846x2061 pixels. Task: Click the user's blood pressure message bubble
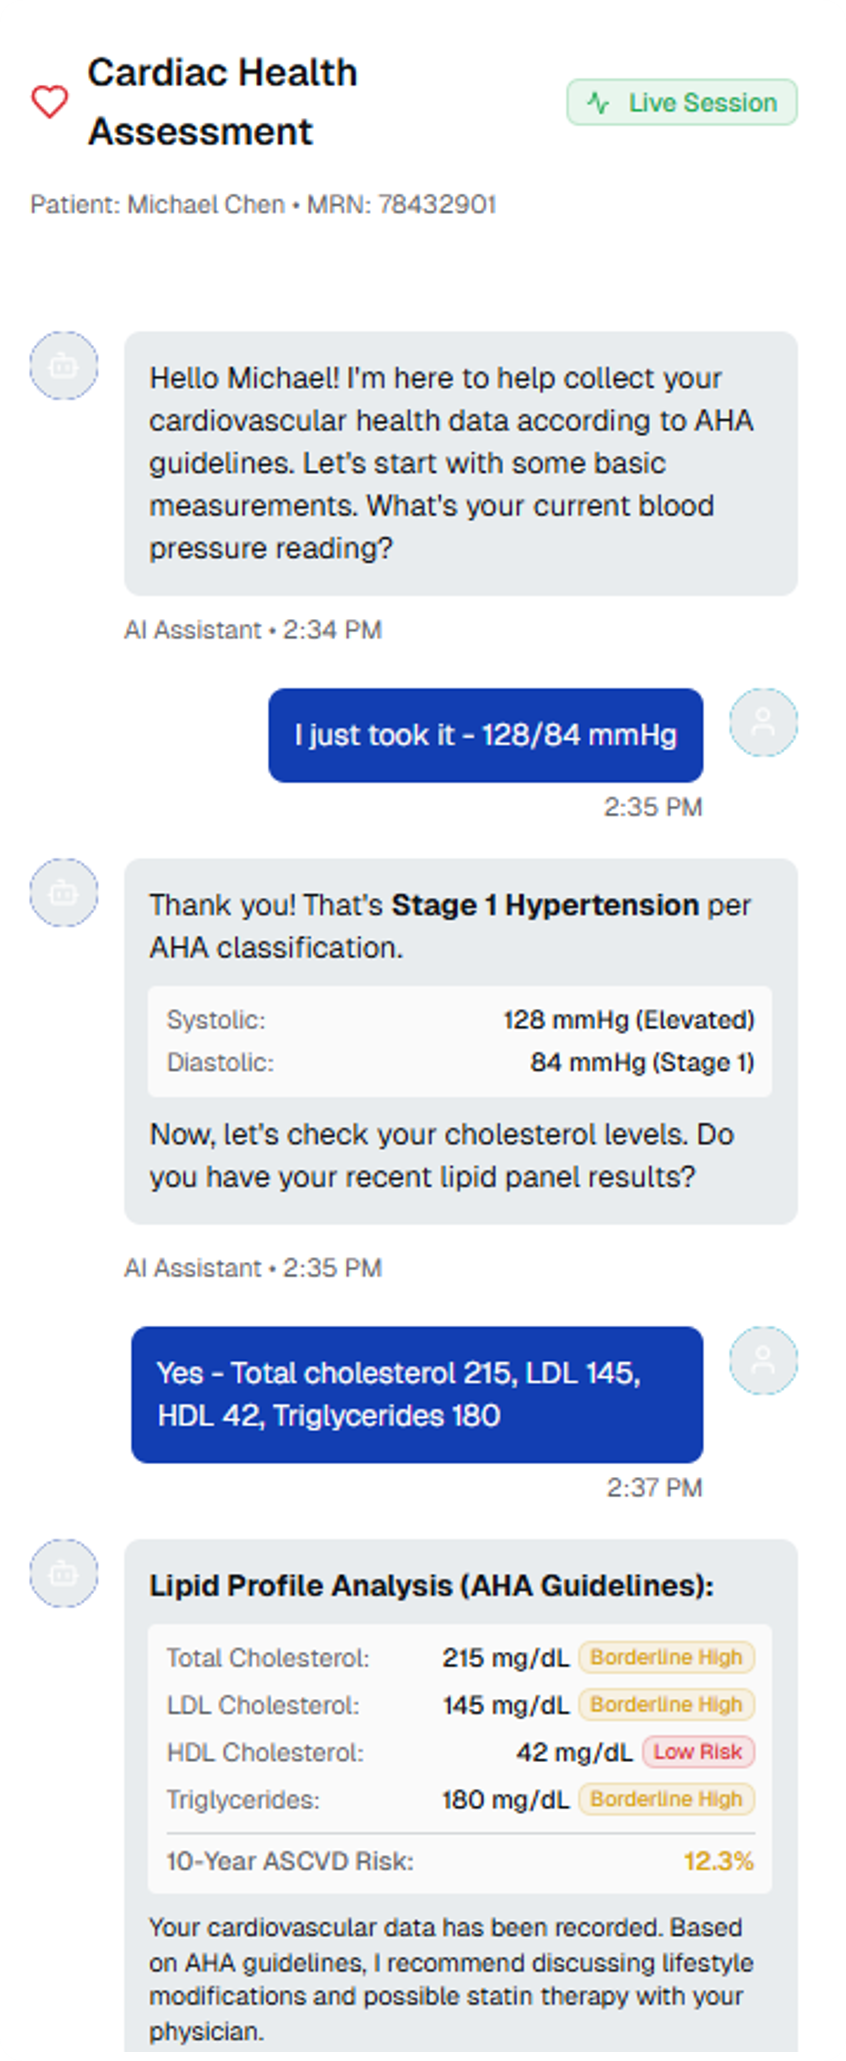click(x=485, y=735)
